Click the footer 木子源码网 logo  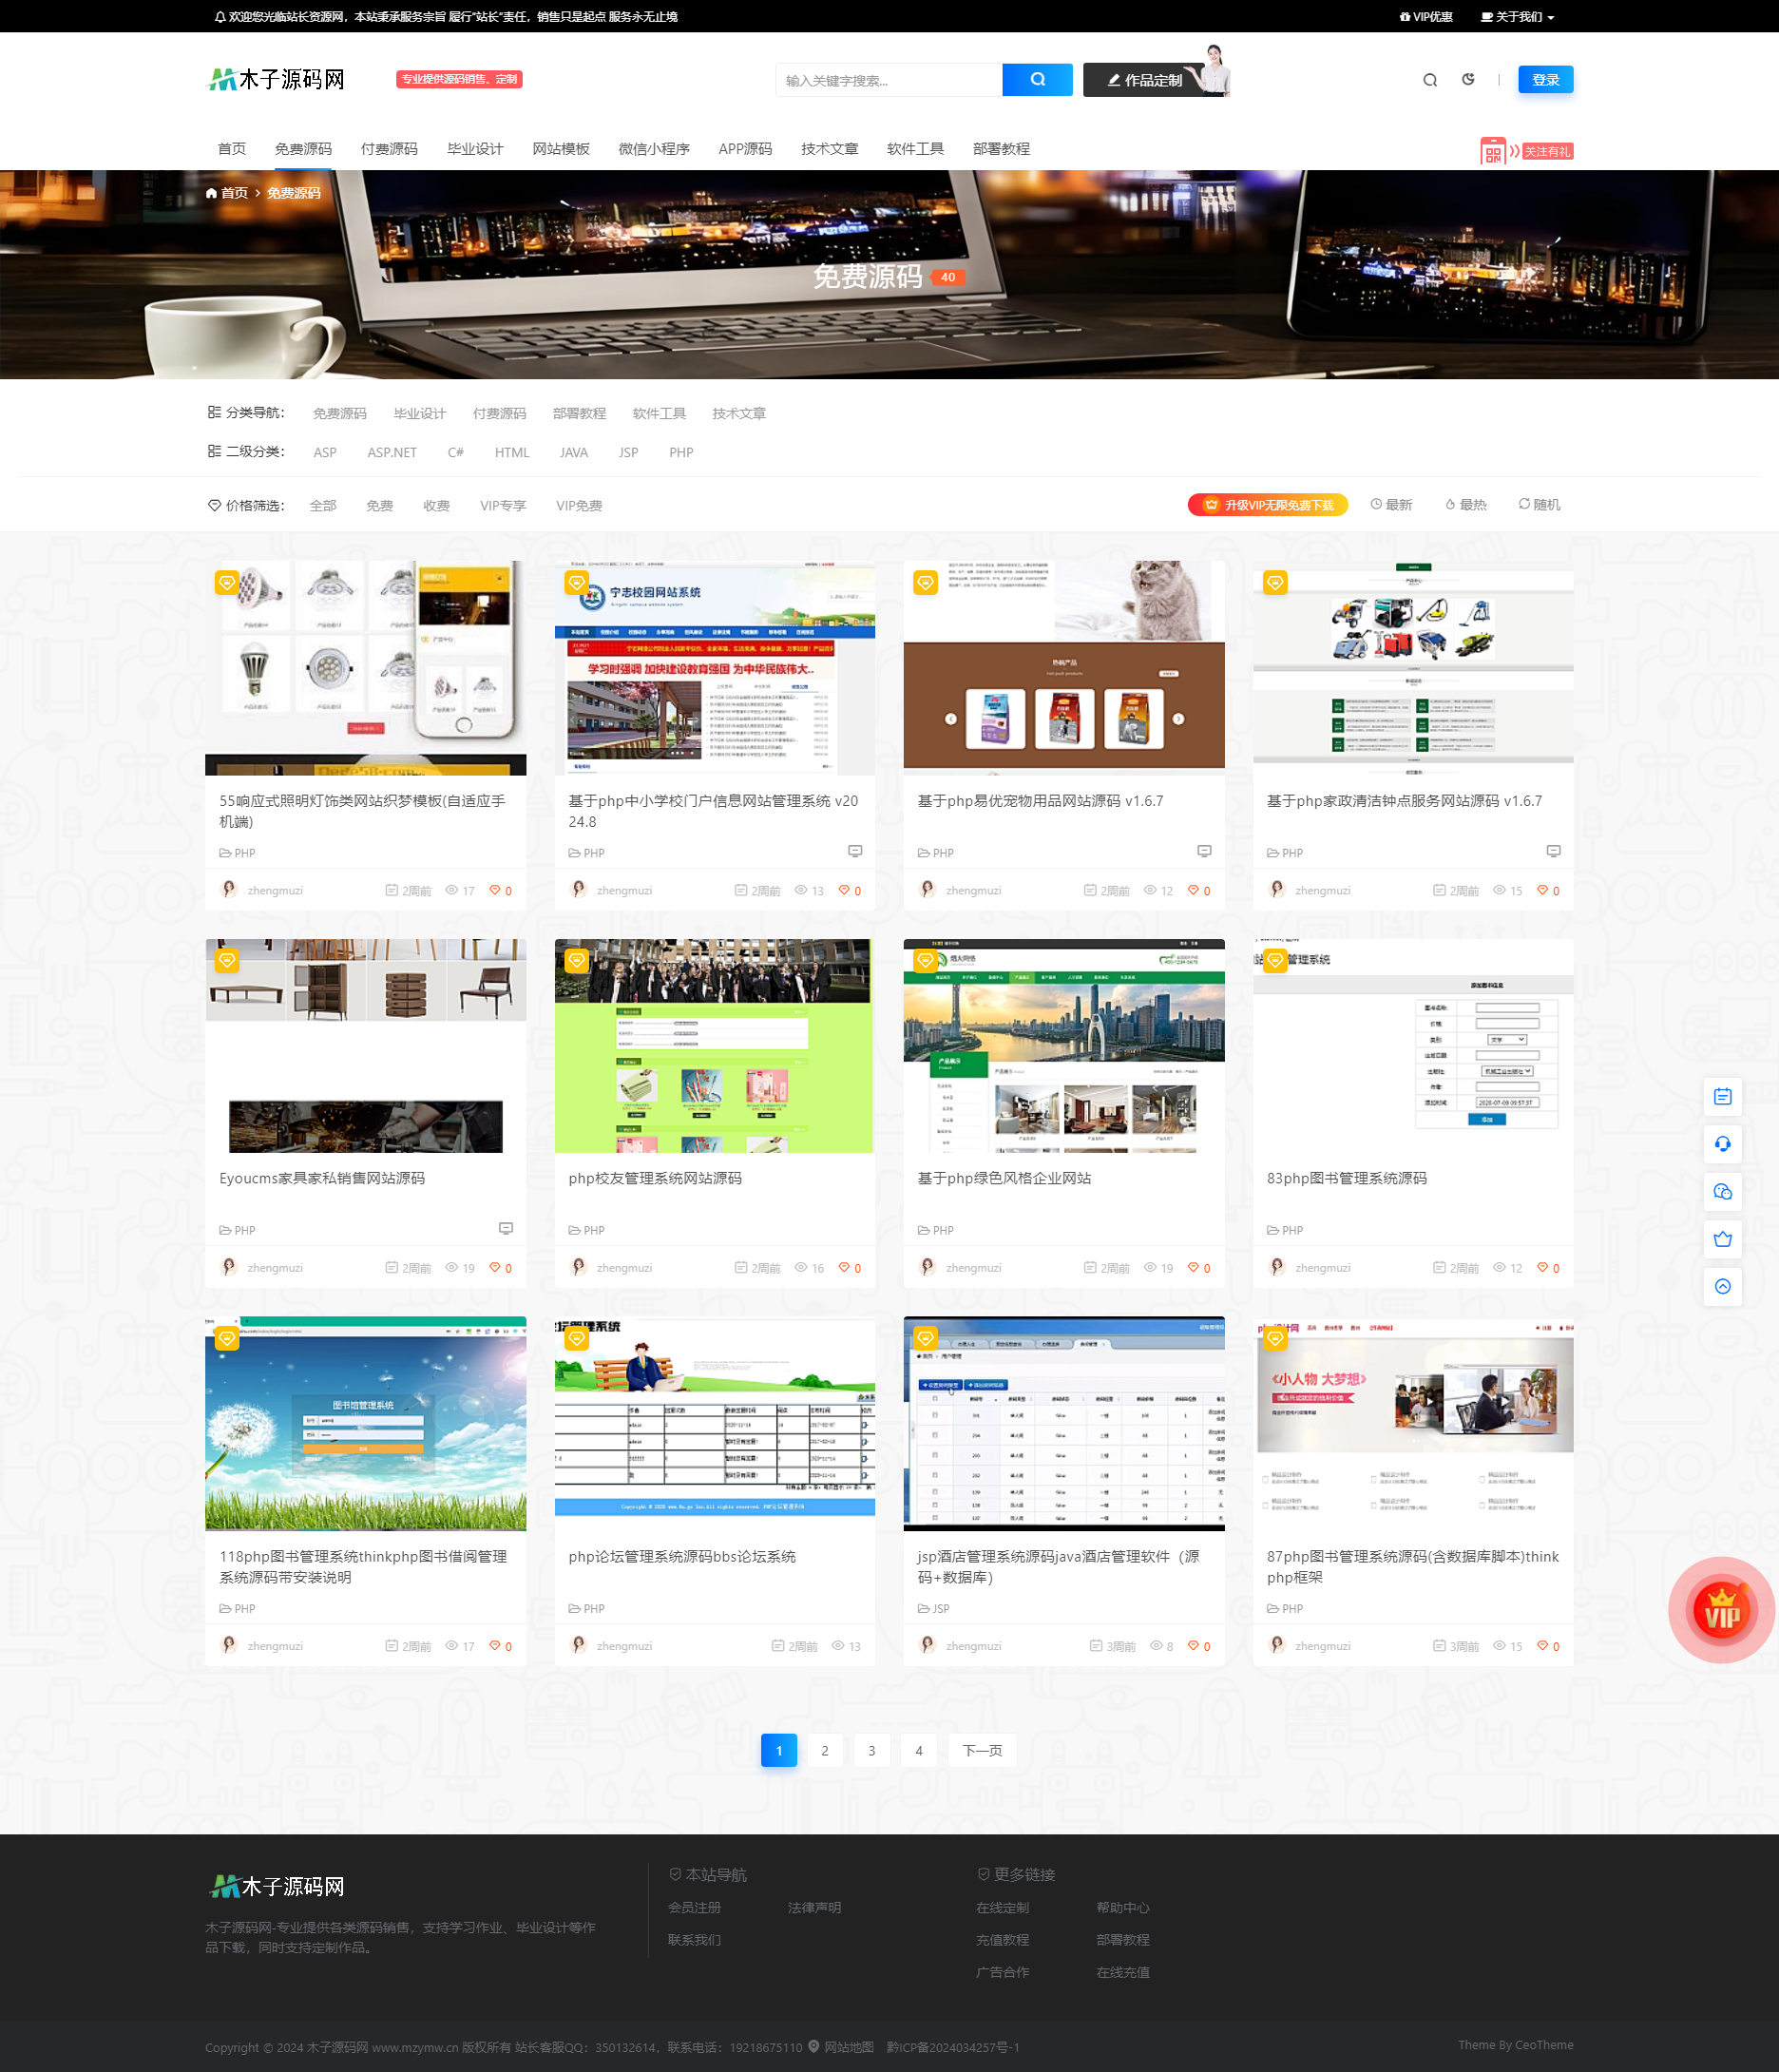point(277,1886)
